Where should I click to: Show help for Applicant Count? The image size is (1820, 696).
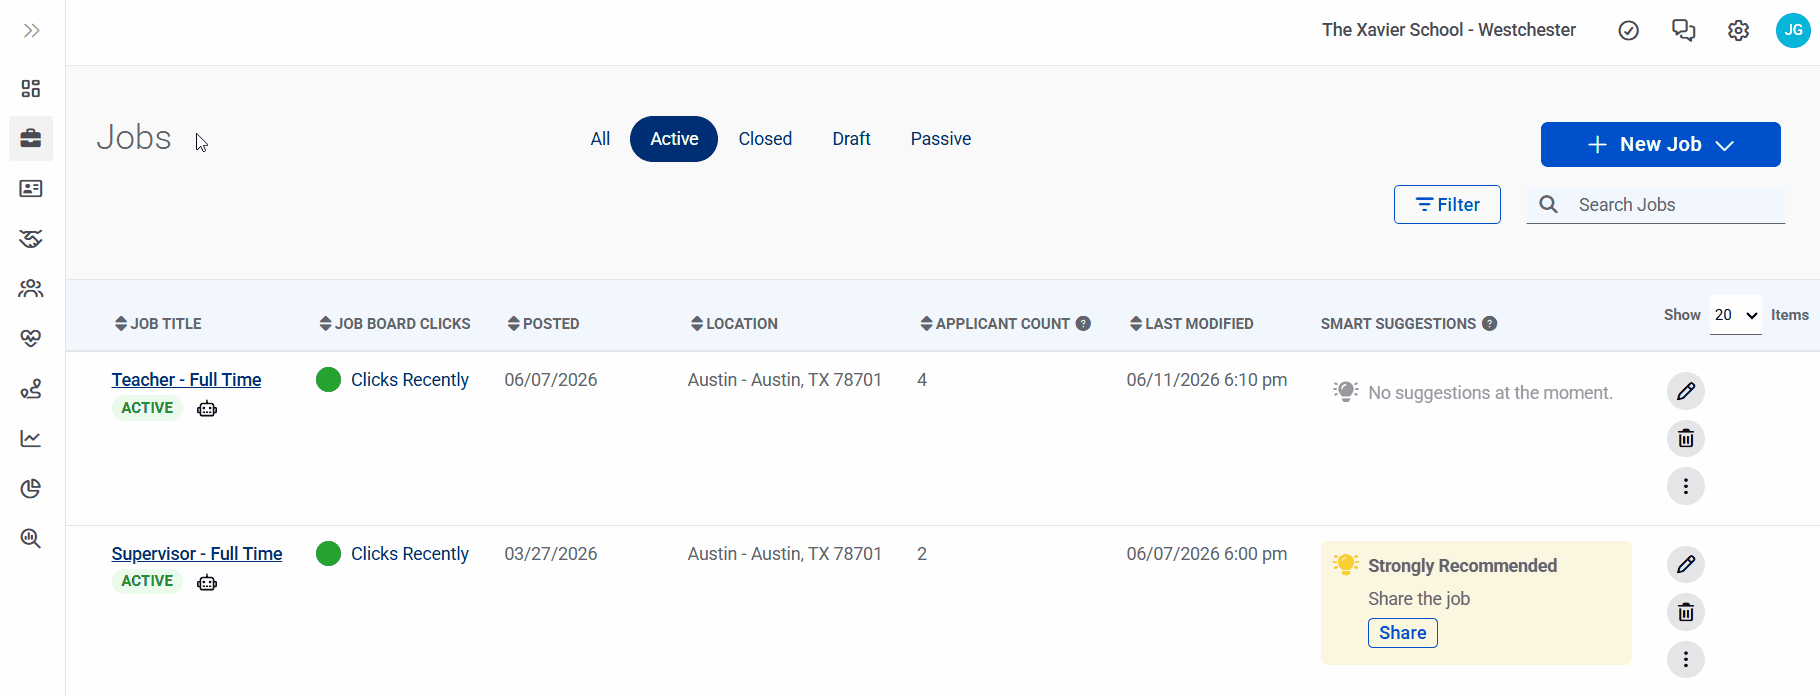pyautogui.click(x=1083, y=324)
